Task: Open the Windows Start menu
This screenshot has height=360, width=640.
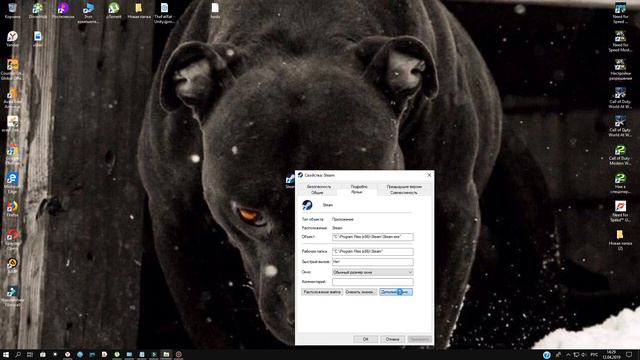Action: pos(6,355)
